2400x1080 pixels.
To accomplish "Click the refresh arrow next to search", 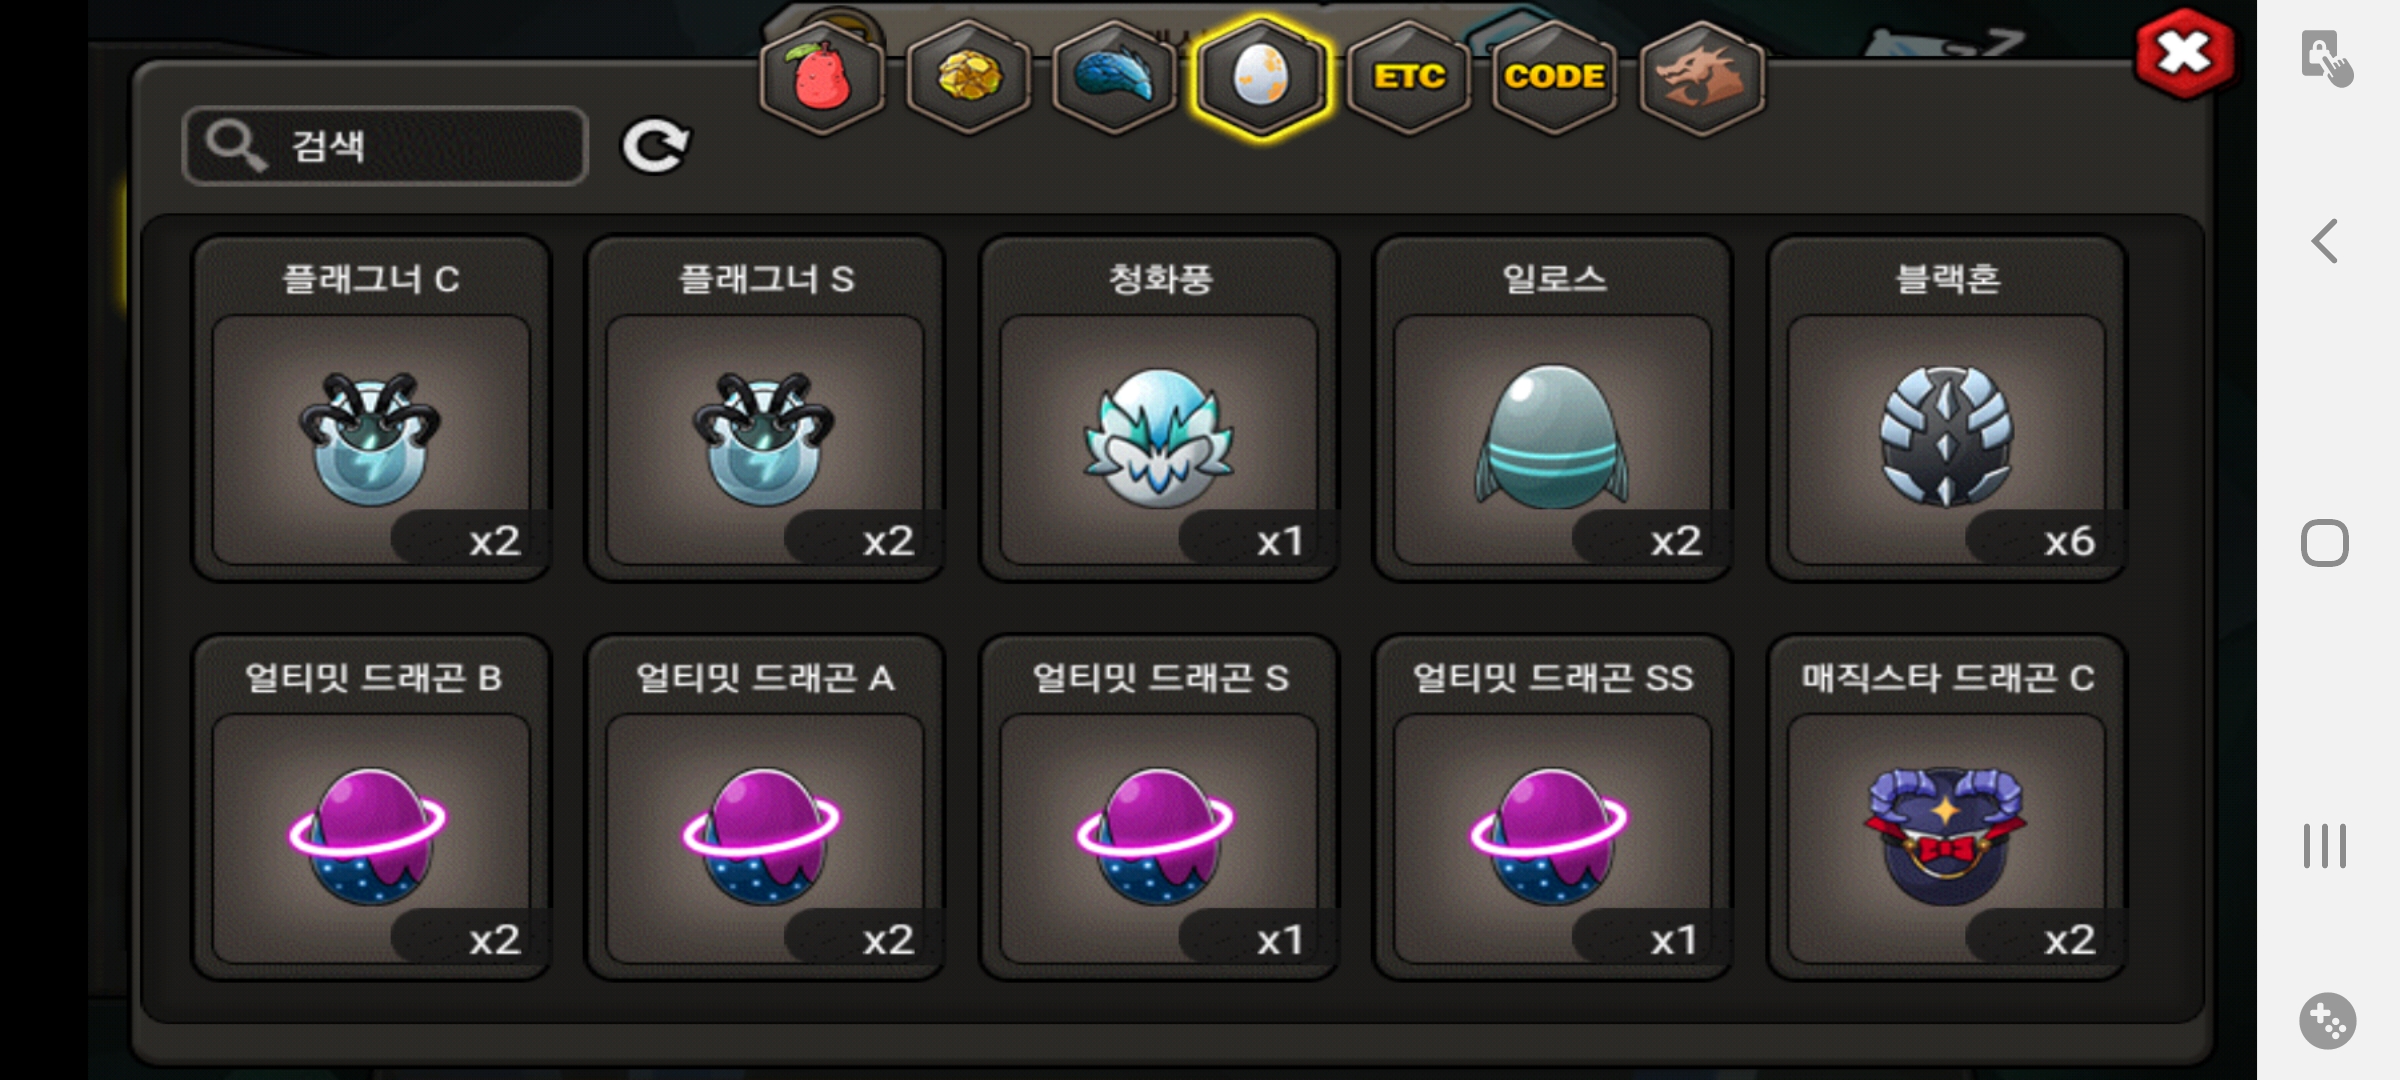I will 656,146.
